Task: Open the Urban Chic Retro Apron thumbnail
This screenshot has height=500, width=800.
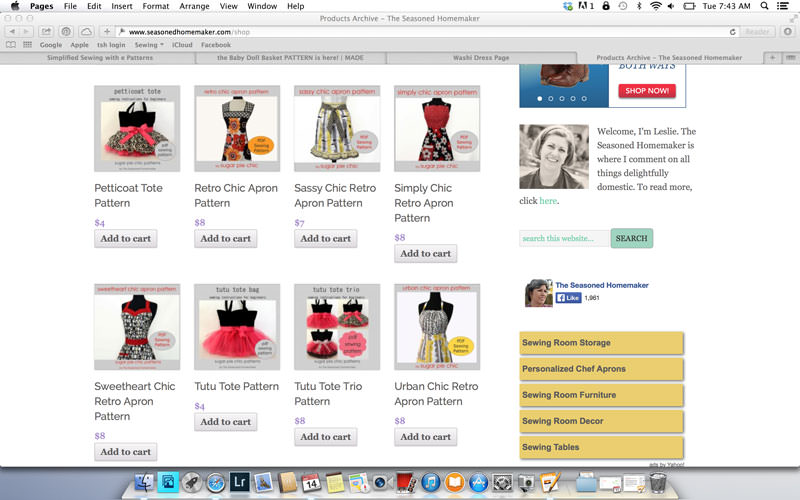Action: (x=437, y=327)
